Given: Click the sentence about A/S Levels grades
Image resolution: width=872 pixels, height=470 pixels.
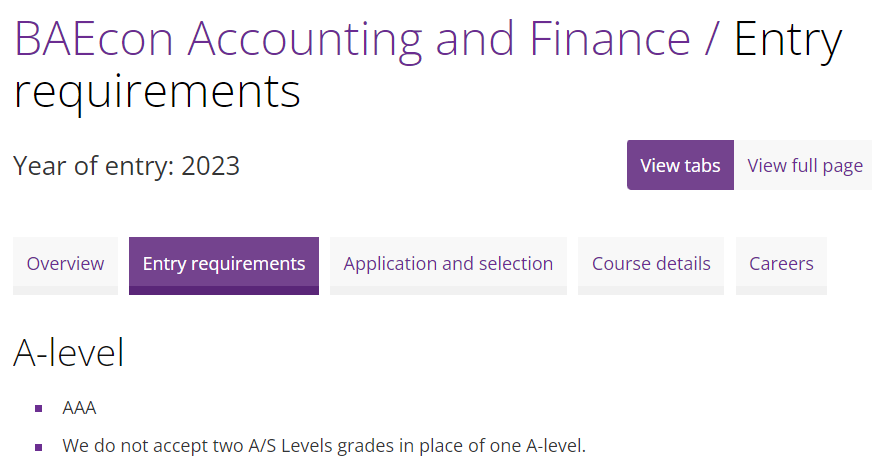Looking at the screenshot, I should click(x=323, y=445).
